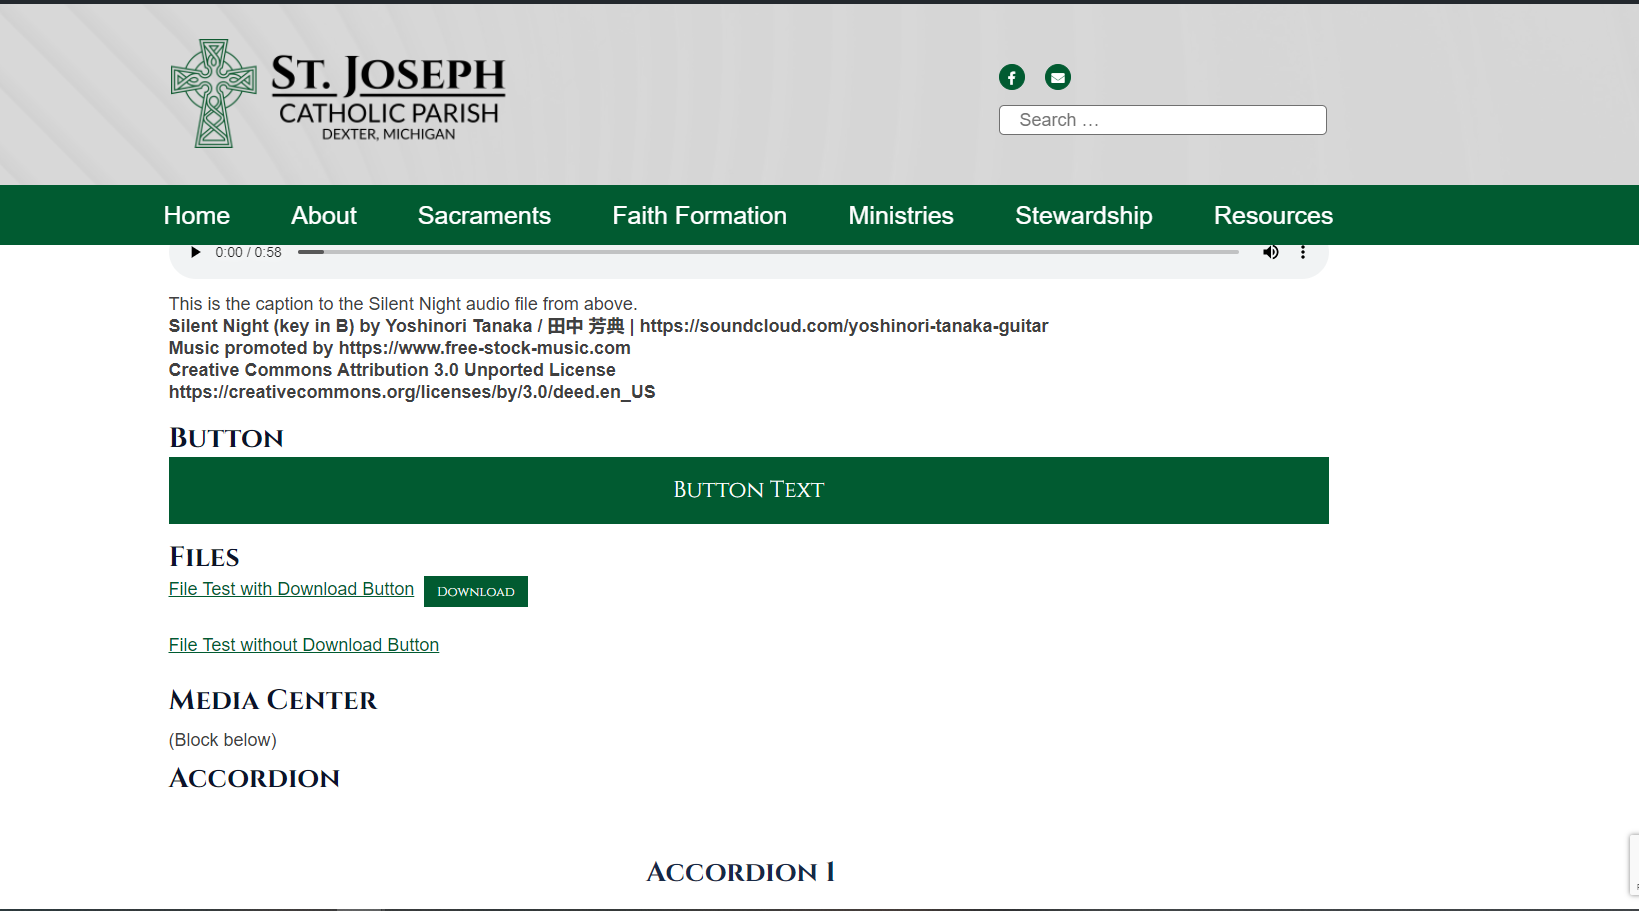
Task: Seek along the audio progress bar
Action: pyautogui.click(x=768, y=252)
